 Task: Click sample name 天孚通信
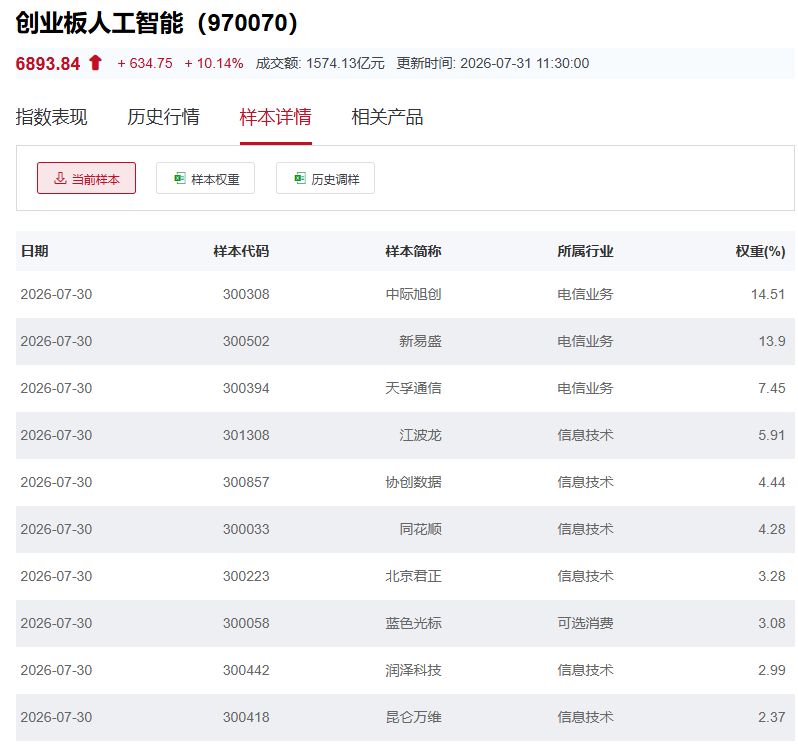(413, 388)
